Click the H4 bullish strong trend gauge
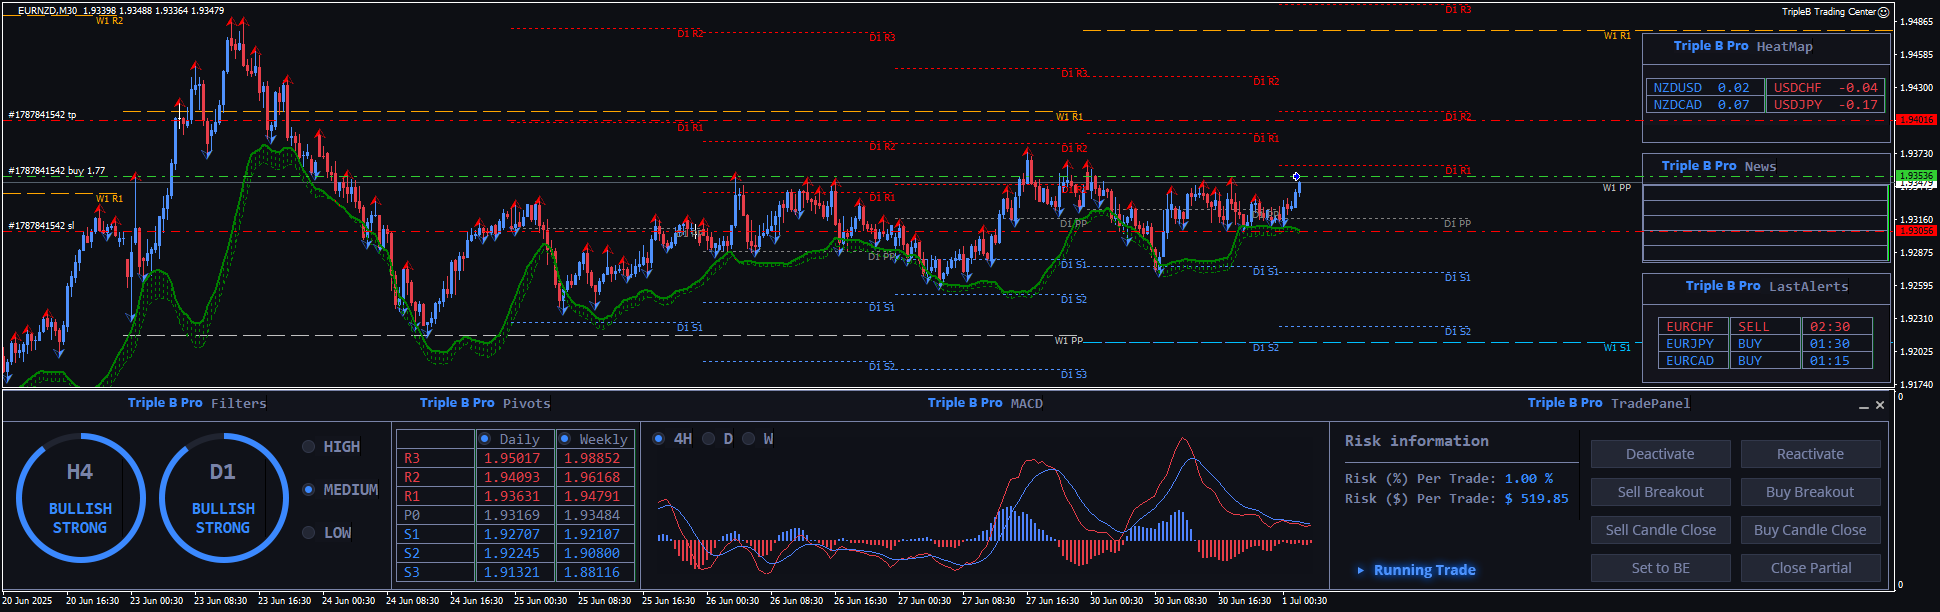The image size is (1940, 612). pos(80,498)
